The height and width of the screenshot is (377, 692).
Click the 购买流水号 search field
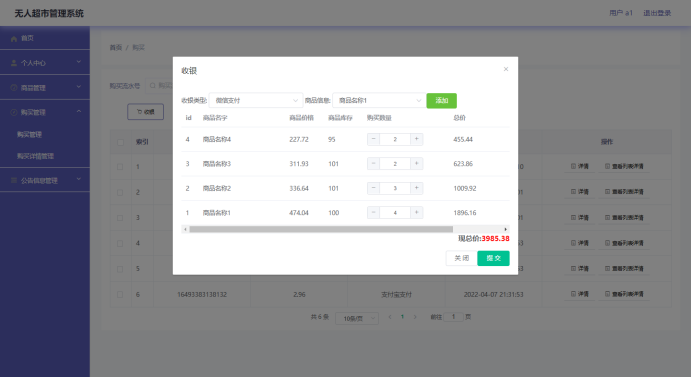(160, 86)
